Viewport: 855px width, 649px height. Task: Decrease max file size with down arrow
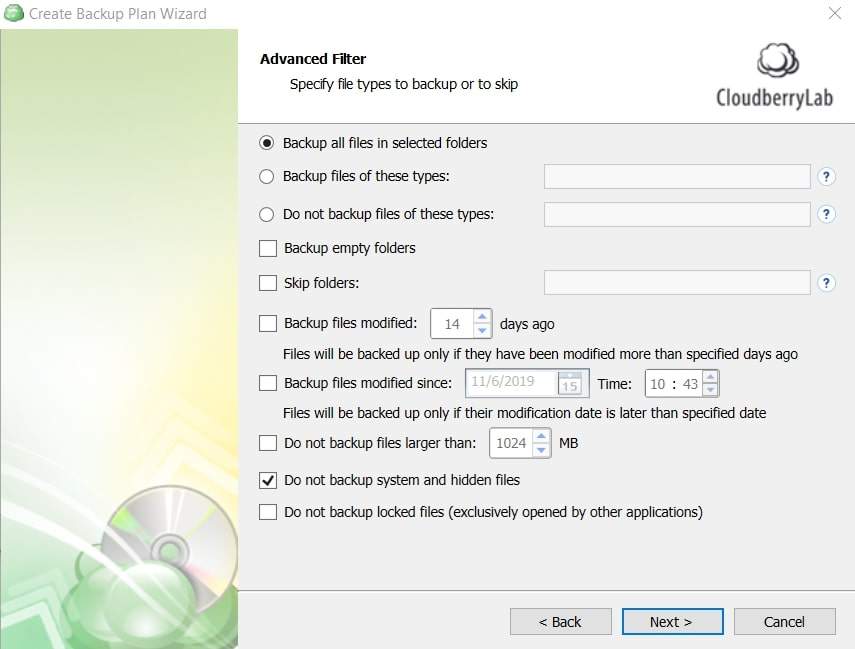pyautogui.click(x=541, y=450)
